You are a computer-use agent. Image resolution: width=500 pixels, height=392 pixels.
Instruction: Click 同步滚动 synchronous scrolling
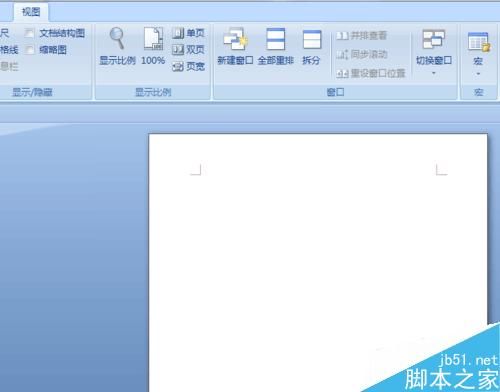pyautogui.click(x=361, y=54)
